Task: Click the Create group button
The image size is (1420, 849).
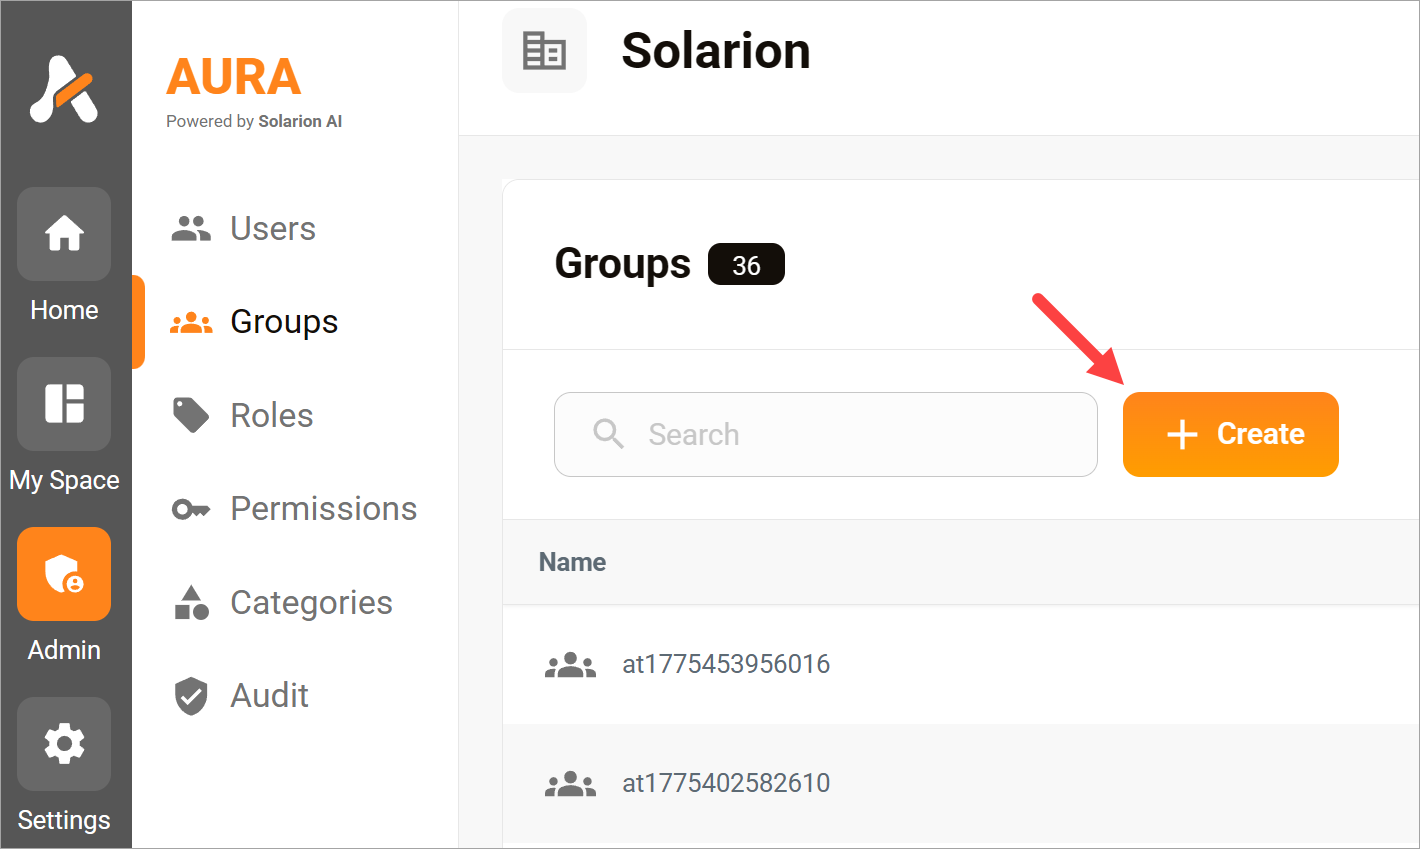Action: (1230, 434)
